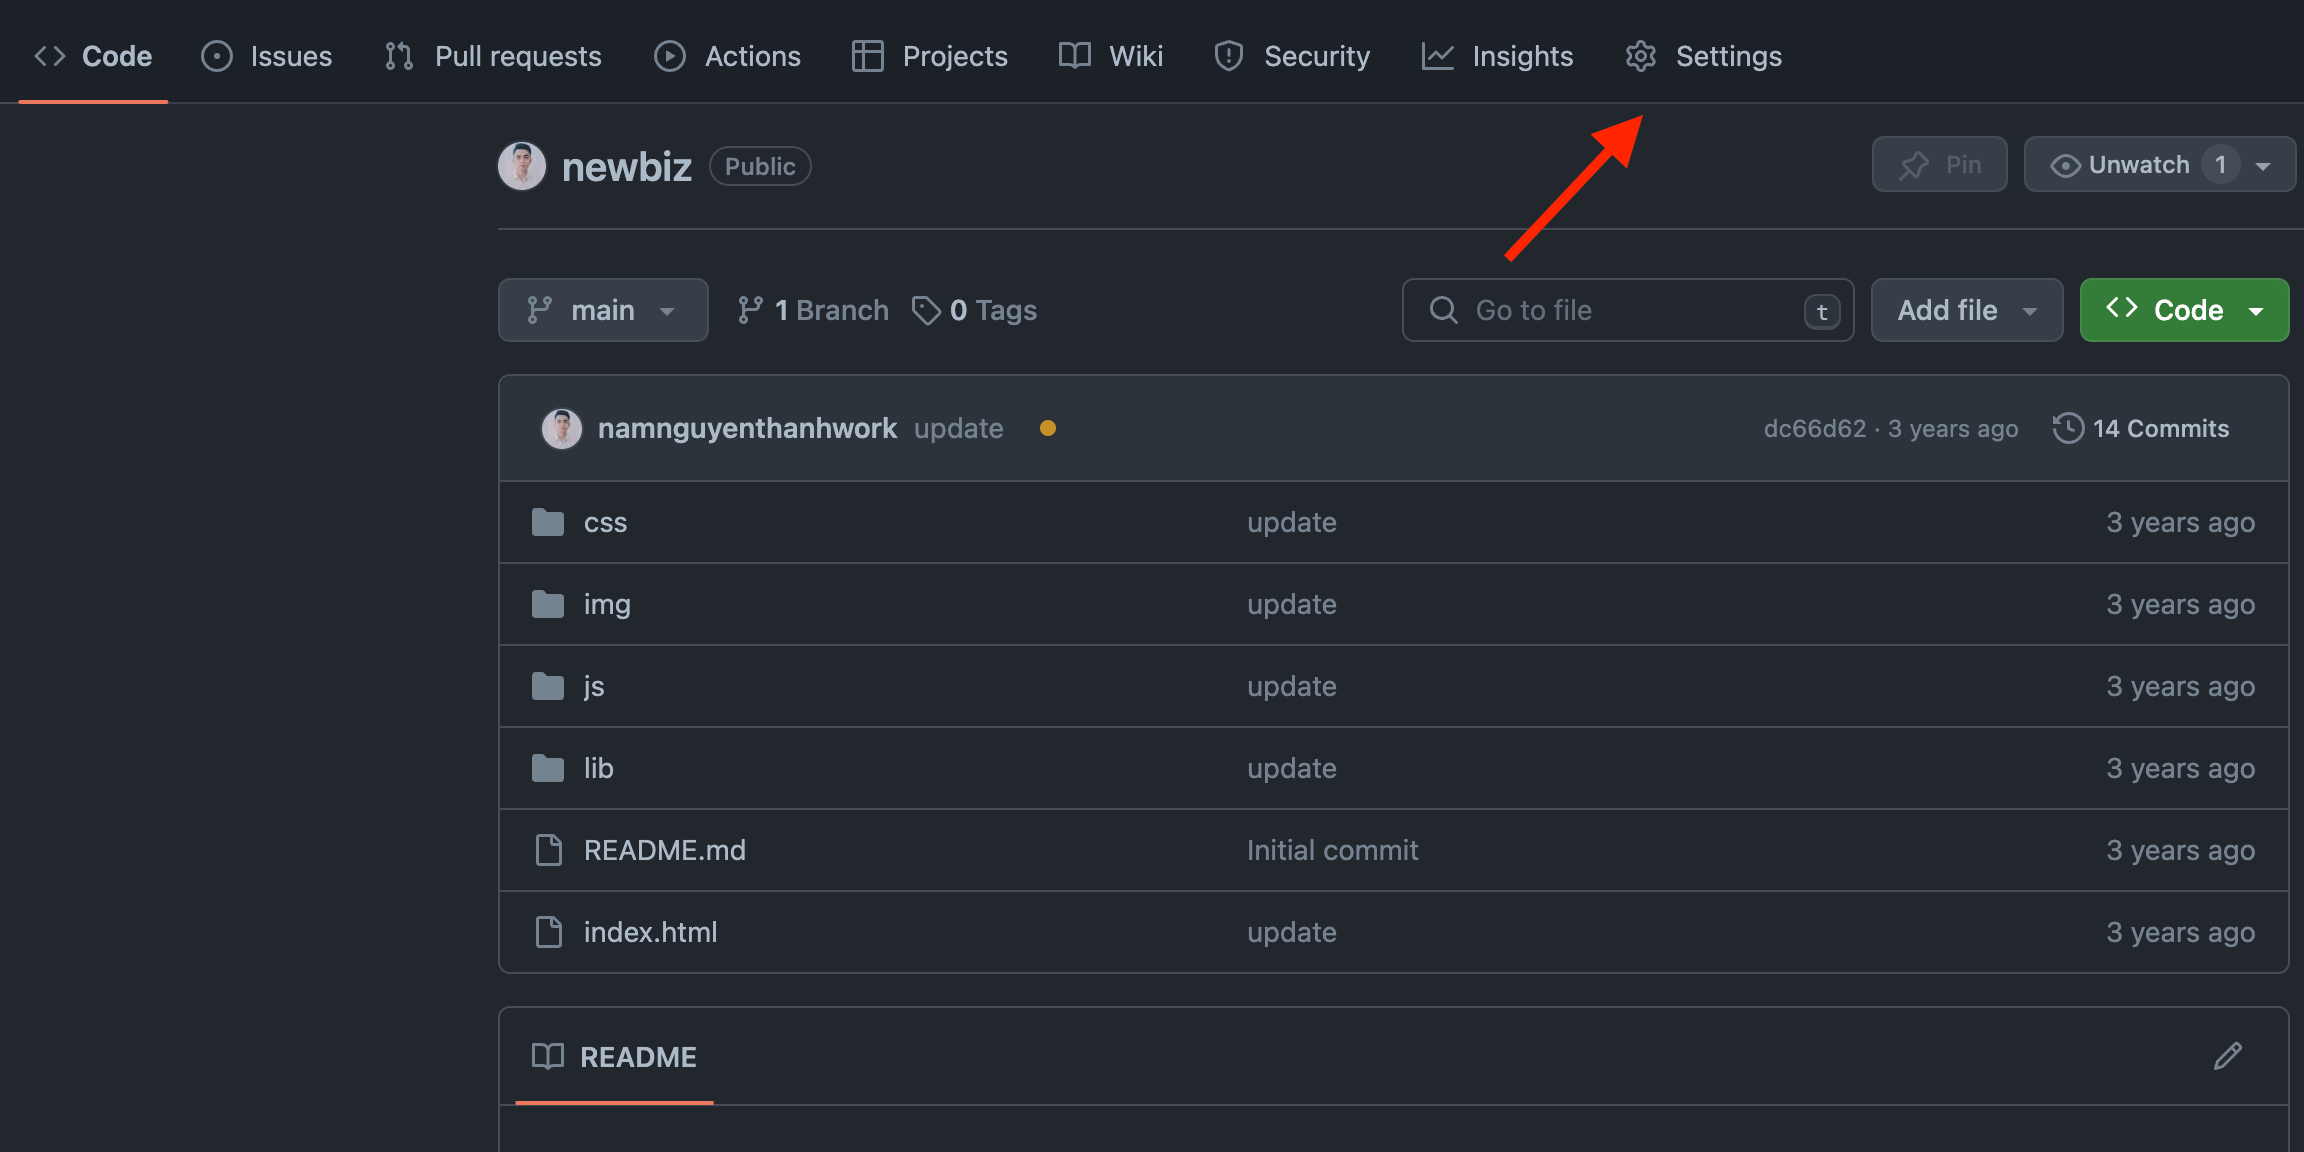Click the img row commit message 'update'
The height and width of the screenshot is (1152, 2304).
(x=1292, y=604)
